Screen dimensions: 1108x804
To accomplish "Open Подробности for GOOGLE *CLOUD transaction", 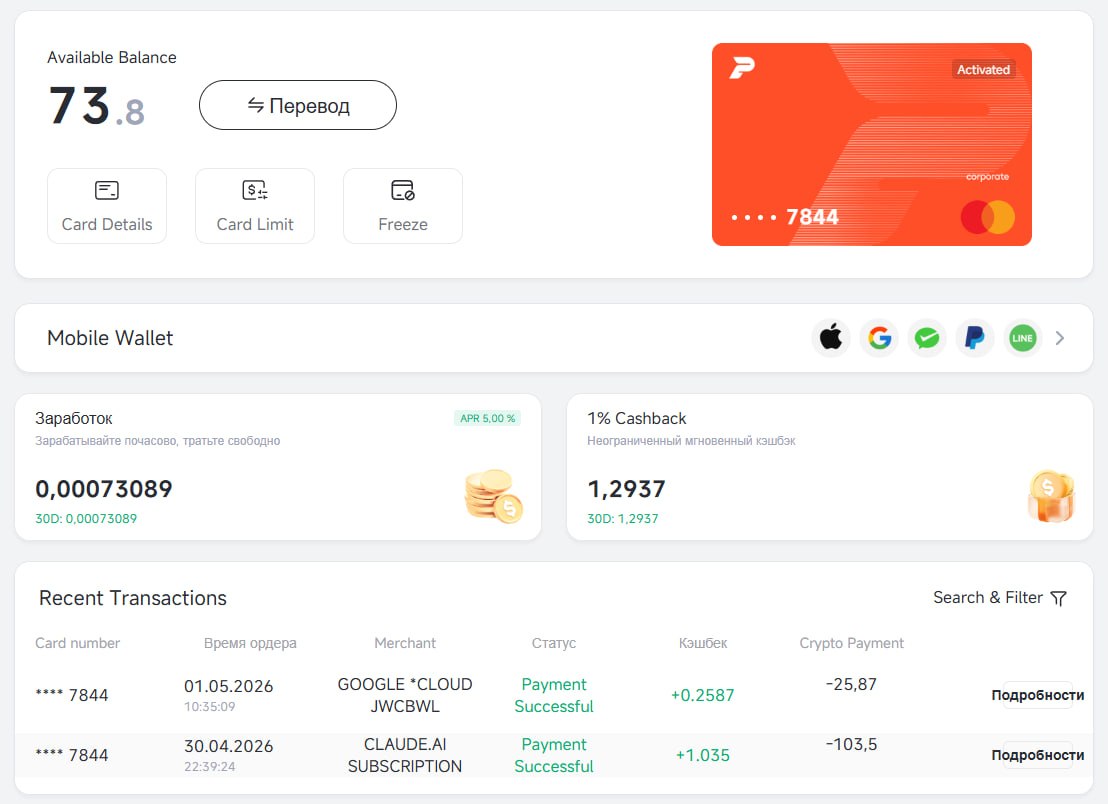I will coord(1037,695).
